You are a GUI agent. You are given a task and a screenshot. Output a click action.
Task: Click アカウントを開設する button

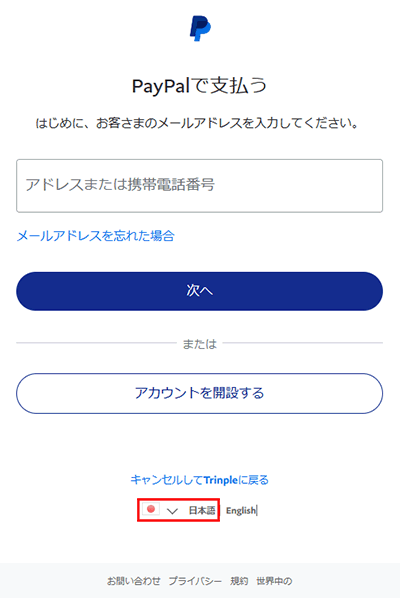pyautogui.click(x=199, y=393)
